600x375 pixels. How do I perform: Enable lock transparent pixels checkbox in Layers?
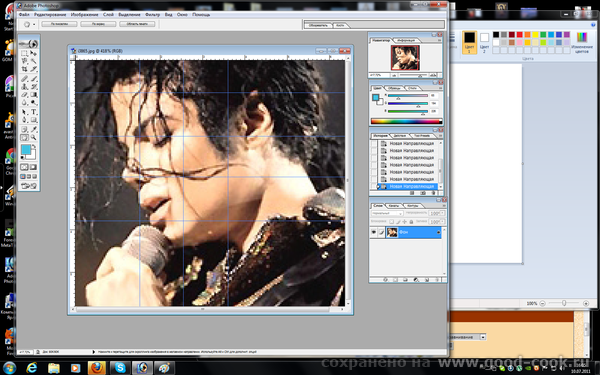click(391, 222)
